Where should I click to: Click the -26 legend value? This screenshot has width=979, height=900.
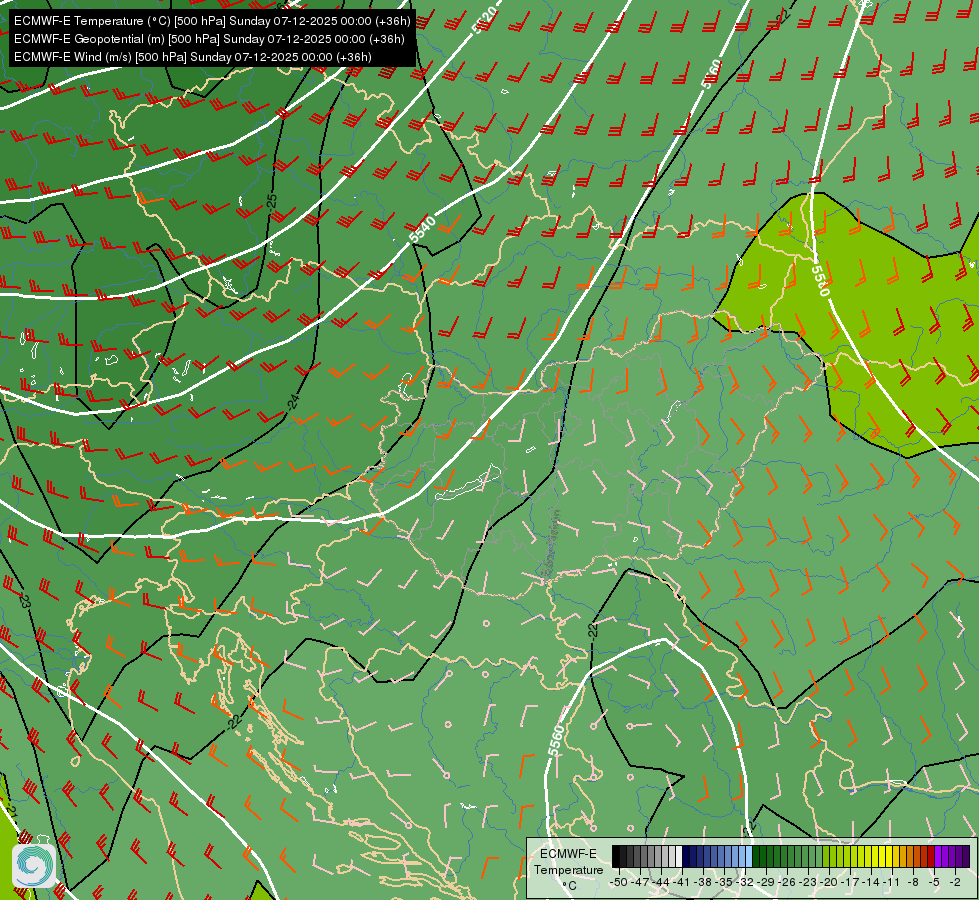787,883
